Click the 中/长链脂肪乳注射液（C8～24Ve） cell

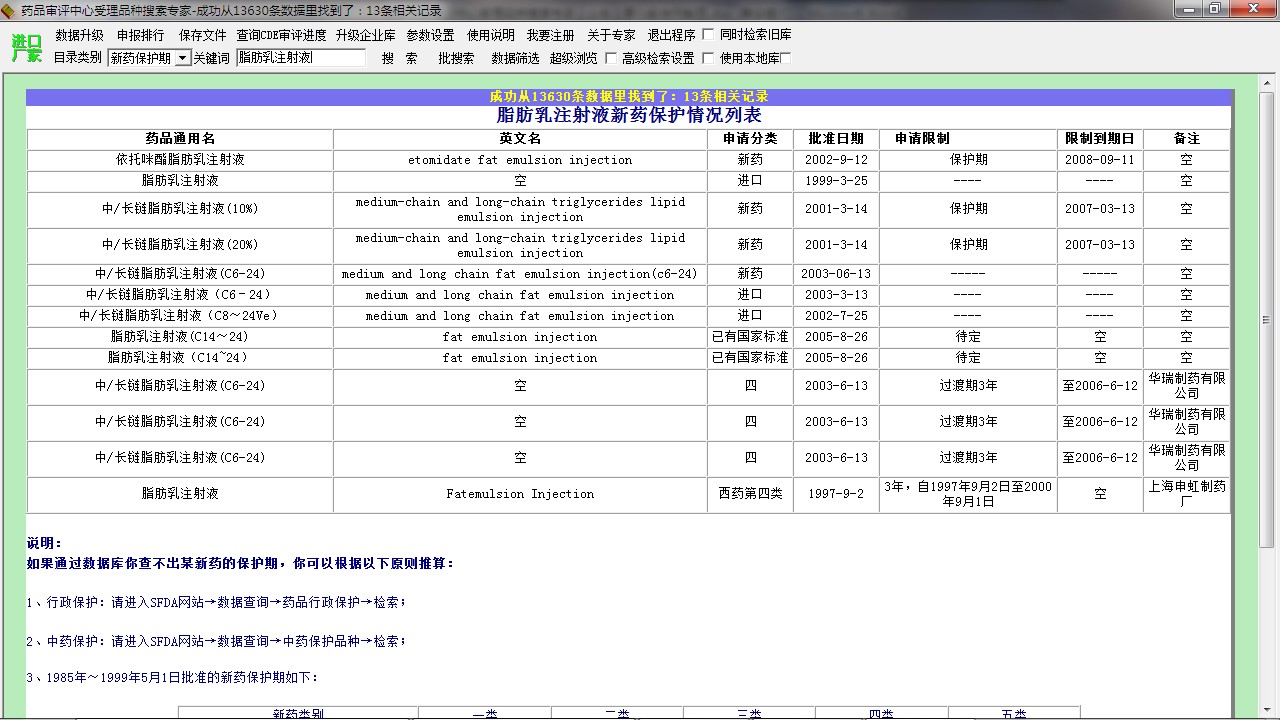pyautogui.click(x=180, y=316)
